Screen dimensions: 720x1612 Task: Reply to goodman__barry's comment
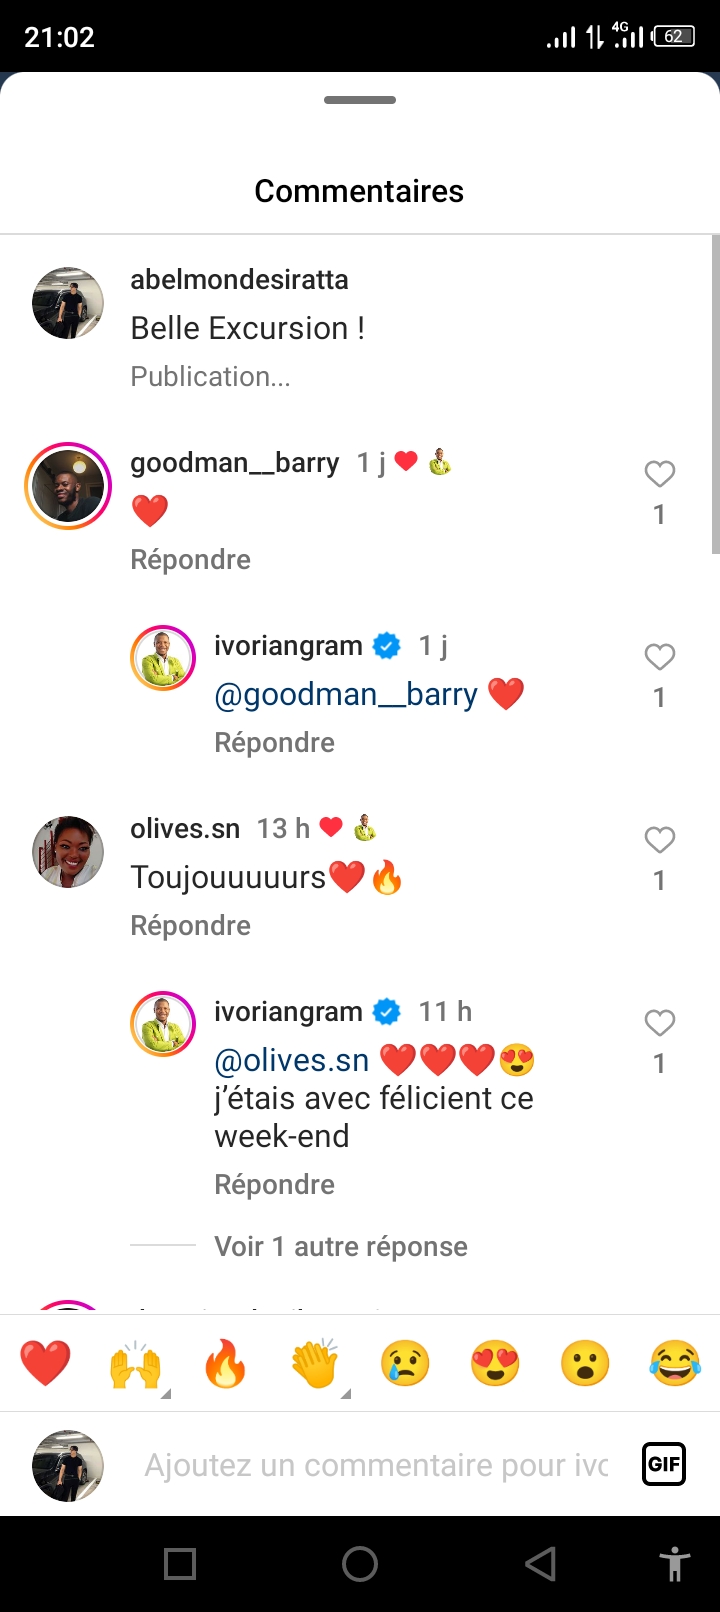(191, 559)
